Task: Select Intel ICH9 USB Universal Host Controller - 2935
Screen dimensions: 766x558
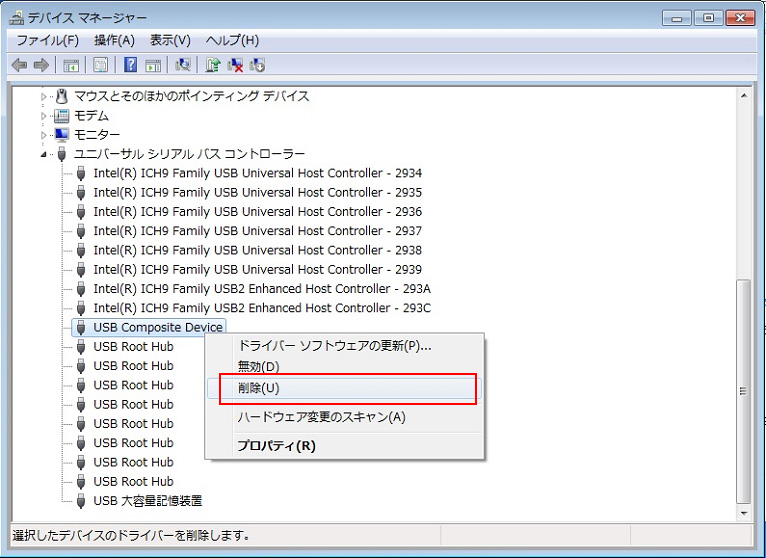Action: 257,193
